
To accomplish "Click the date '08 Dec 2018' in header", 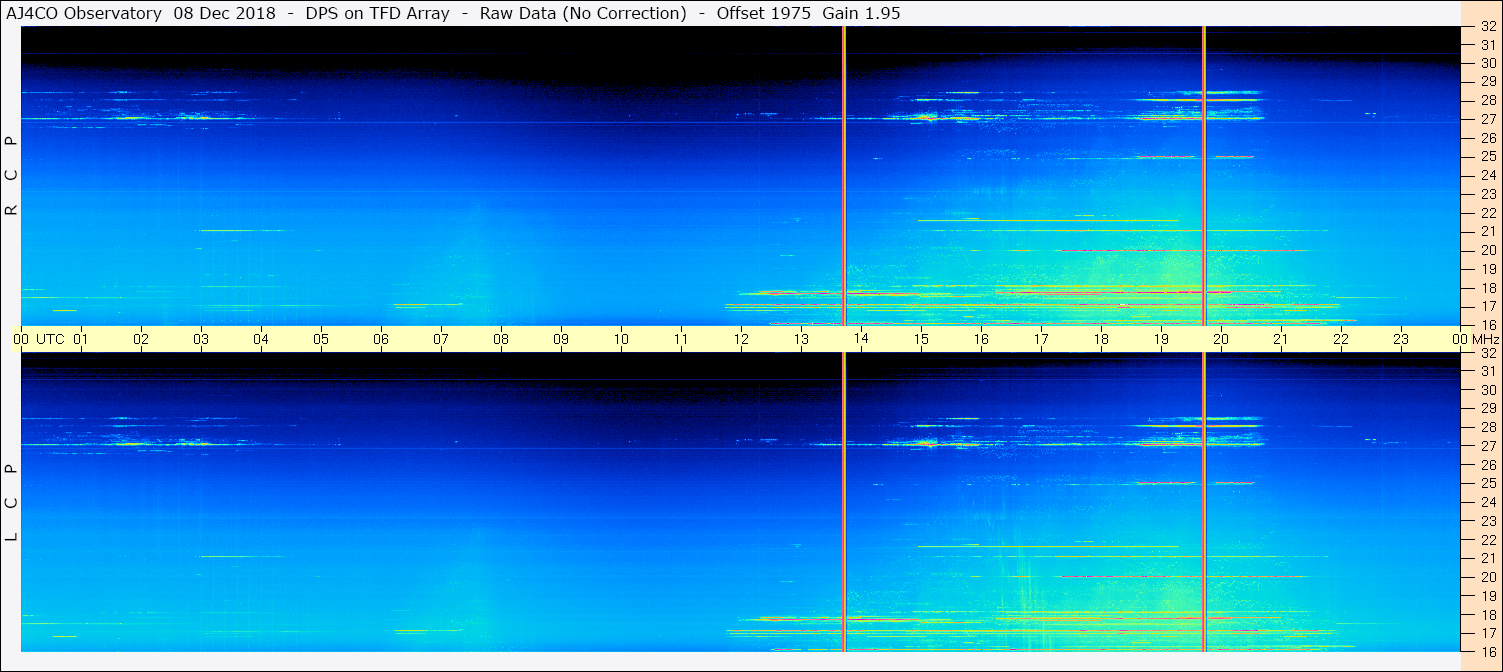I will click(x=225, y=13).
